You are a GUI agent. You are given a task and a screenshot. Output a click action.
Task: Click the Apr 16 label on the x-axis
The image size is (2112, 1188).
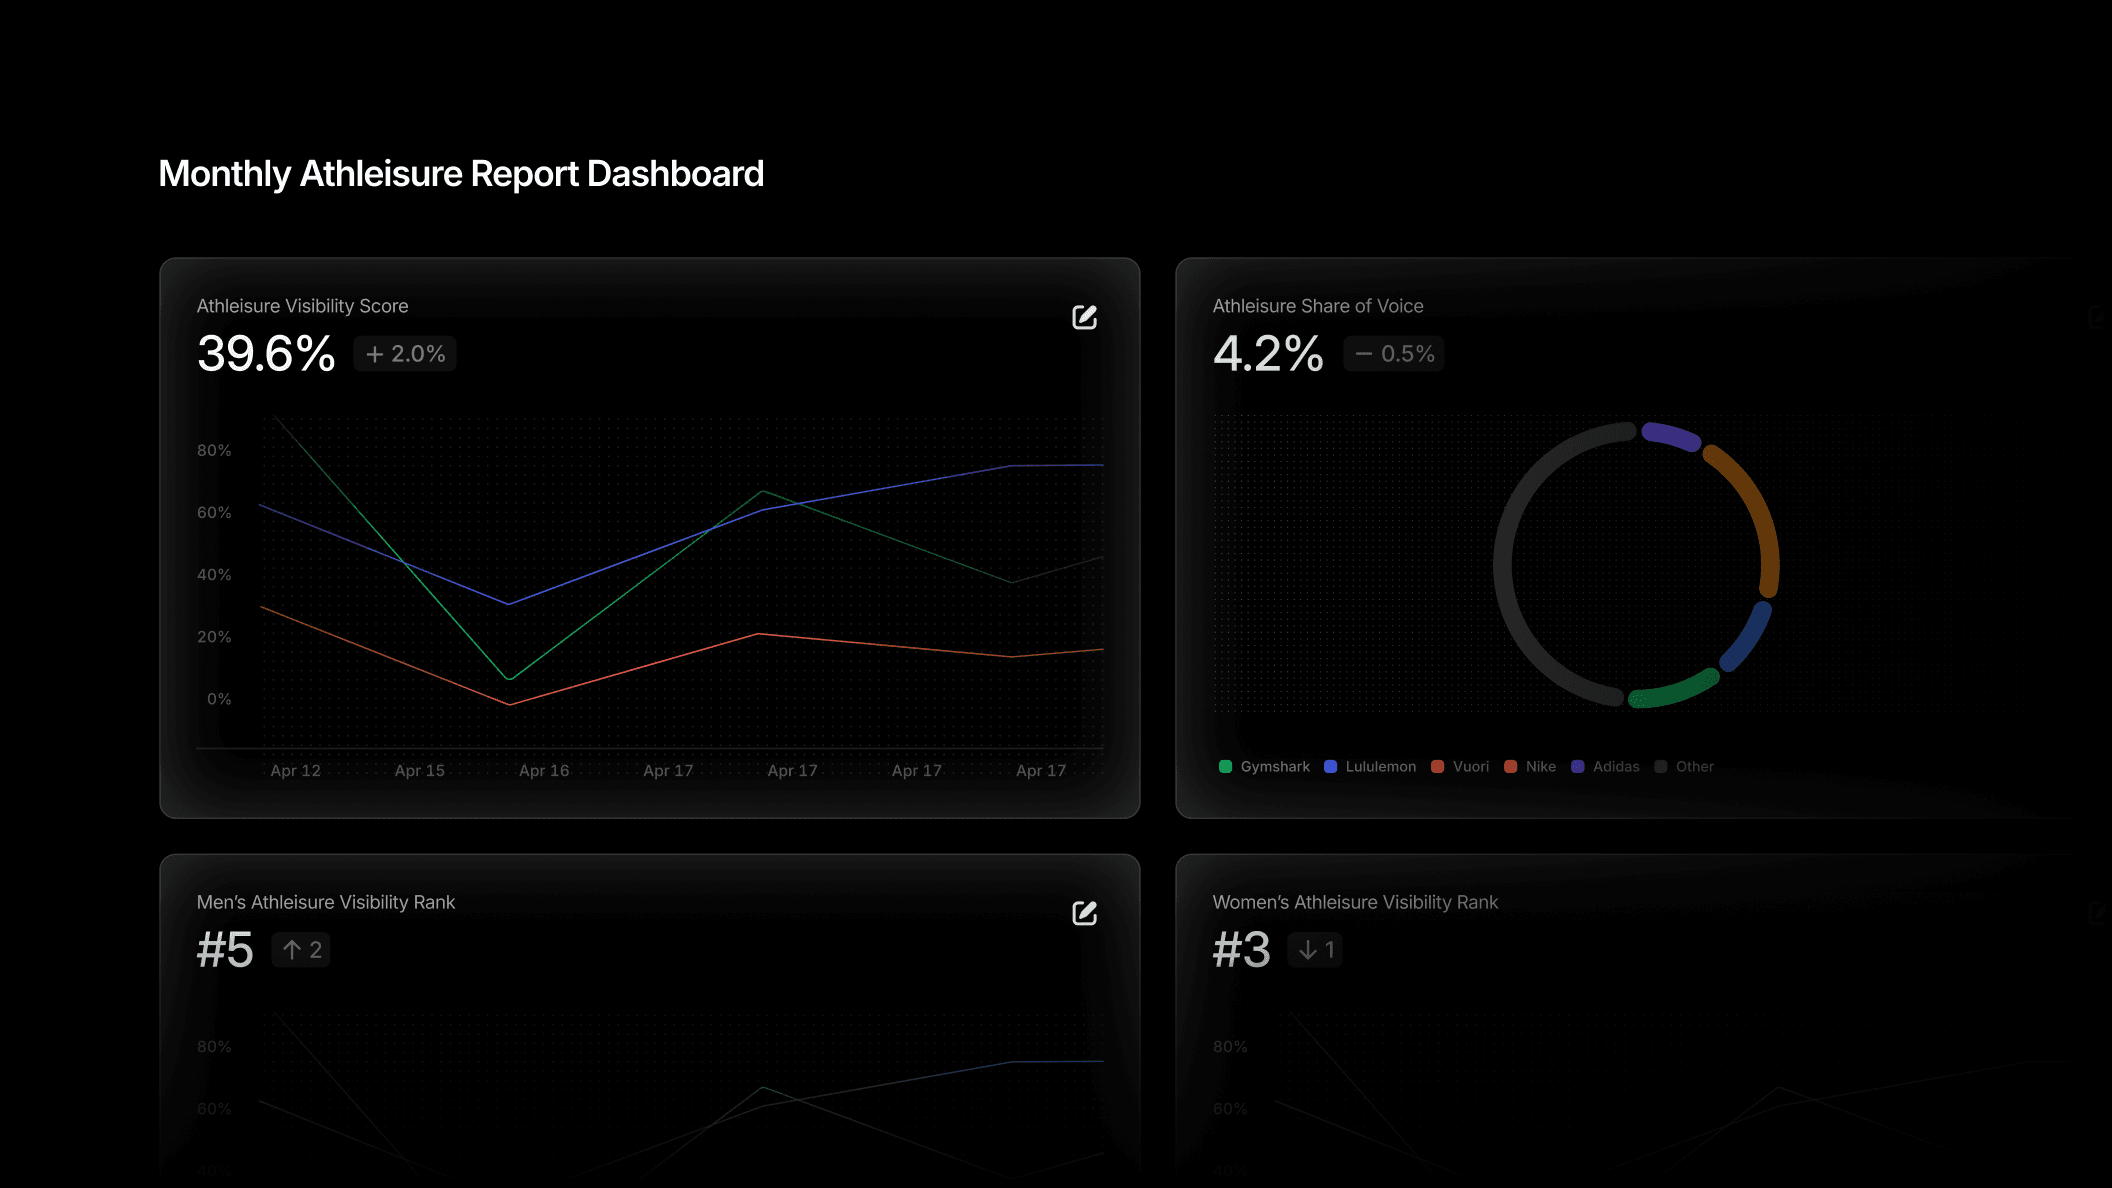(x=543, y=770)
